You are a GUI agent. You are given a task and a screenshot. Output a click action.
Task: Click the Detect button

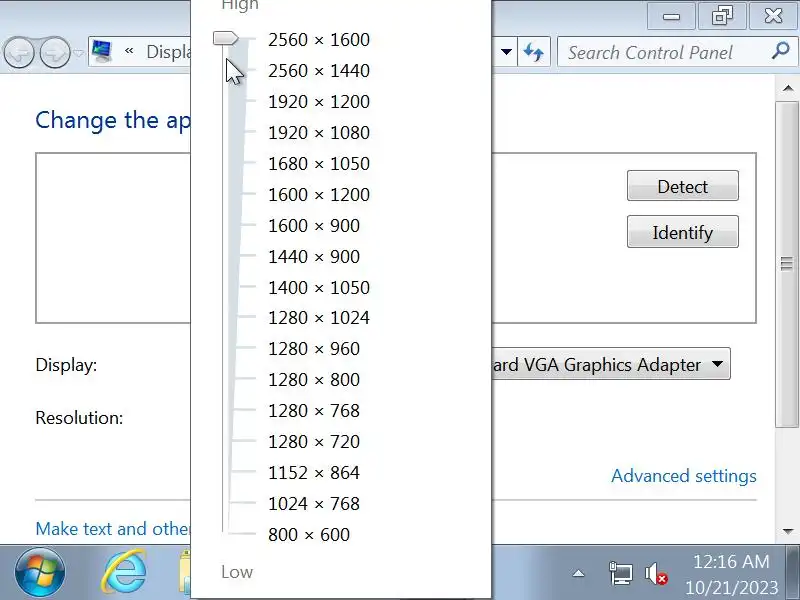point(683,186)
